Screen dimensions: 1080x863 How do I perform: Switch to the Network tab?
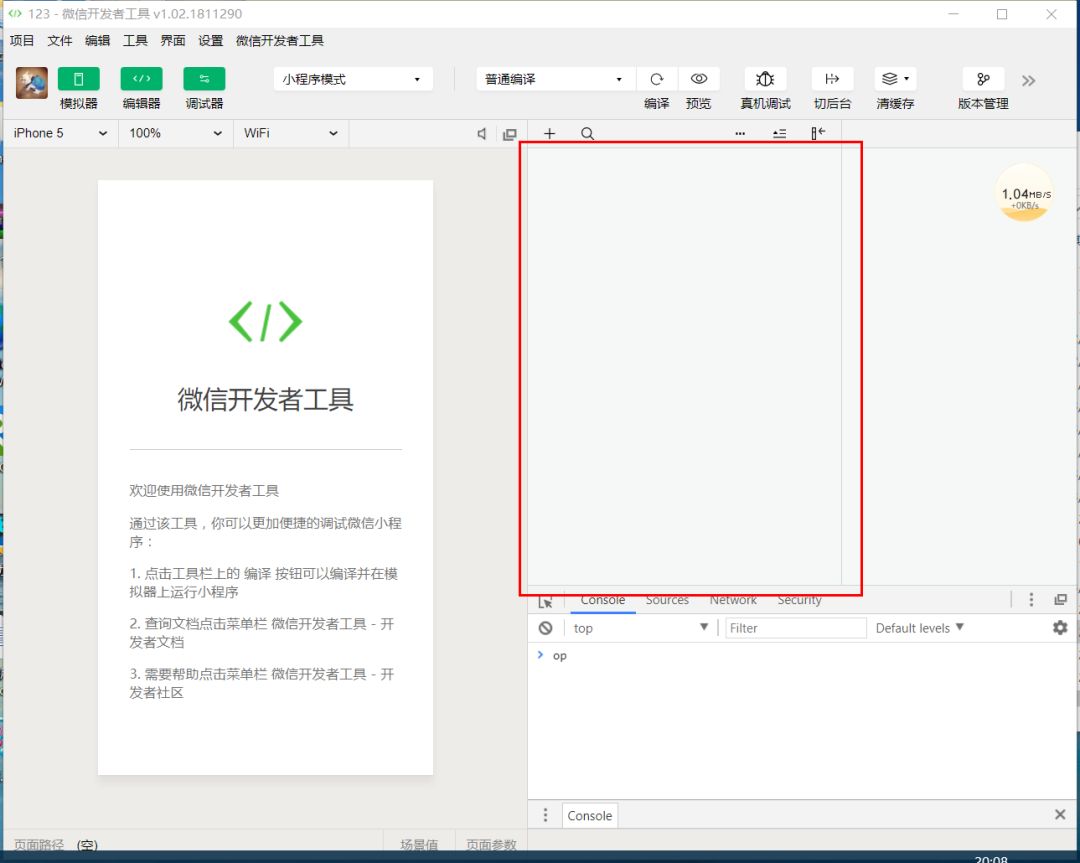pos(733,601)
